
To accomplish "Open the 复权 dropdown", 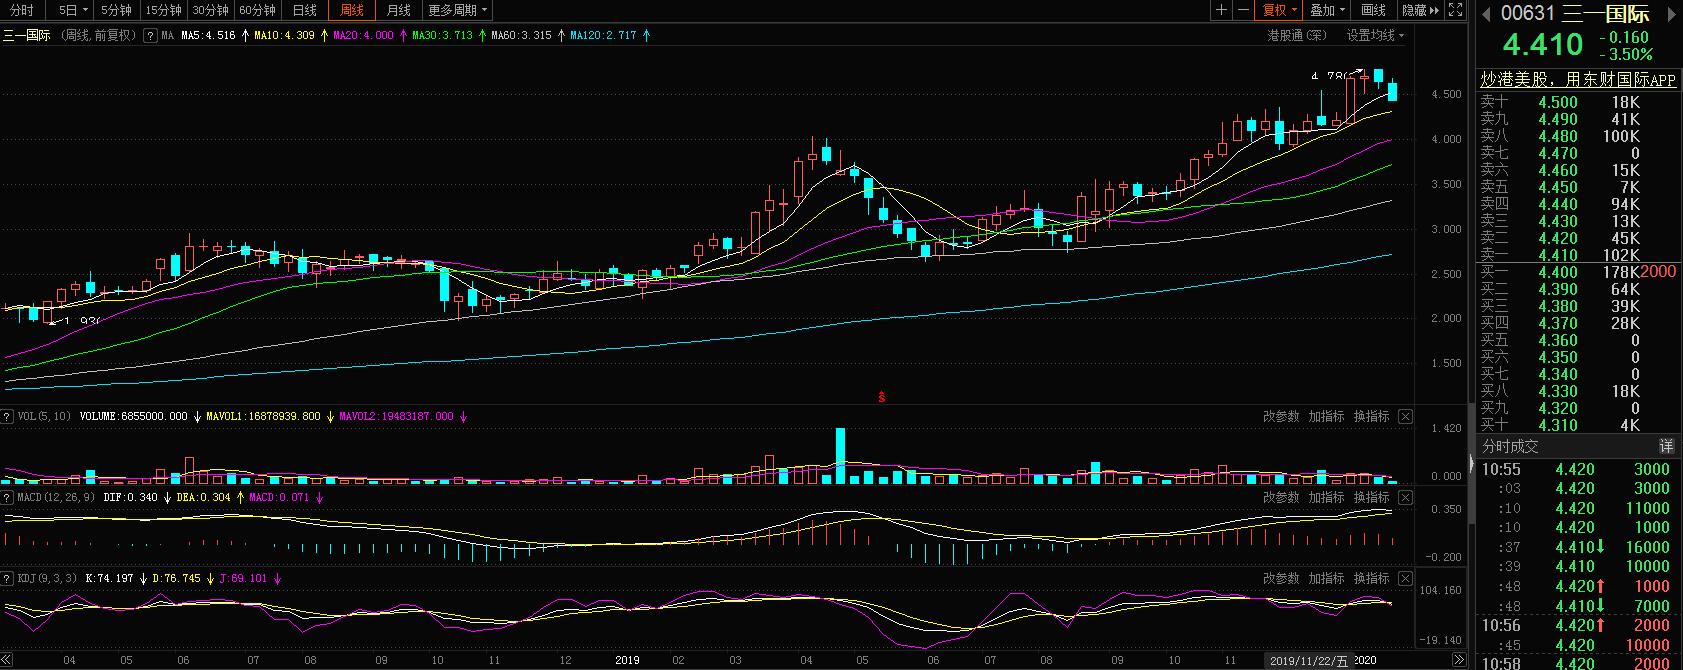I will pos(1279,10).
